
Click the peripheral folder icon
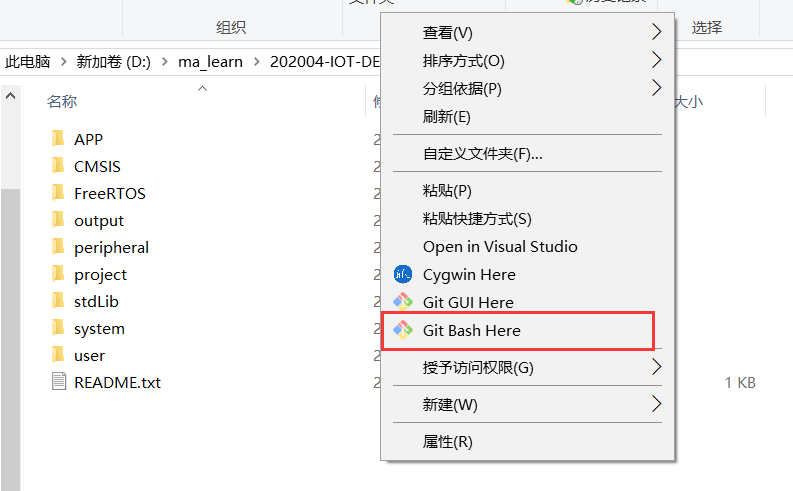coord(58,247)
